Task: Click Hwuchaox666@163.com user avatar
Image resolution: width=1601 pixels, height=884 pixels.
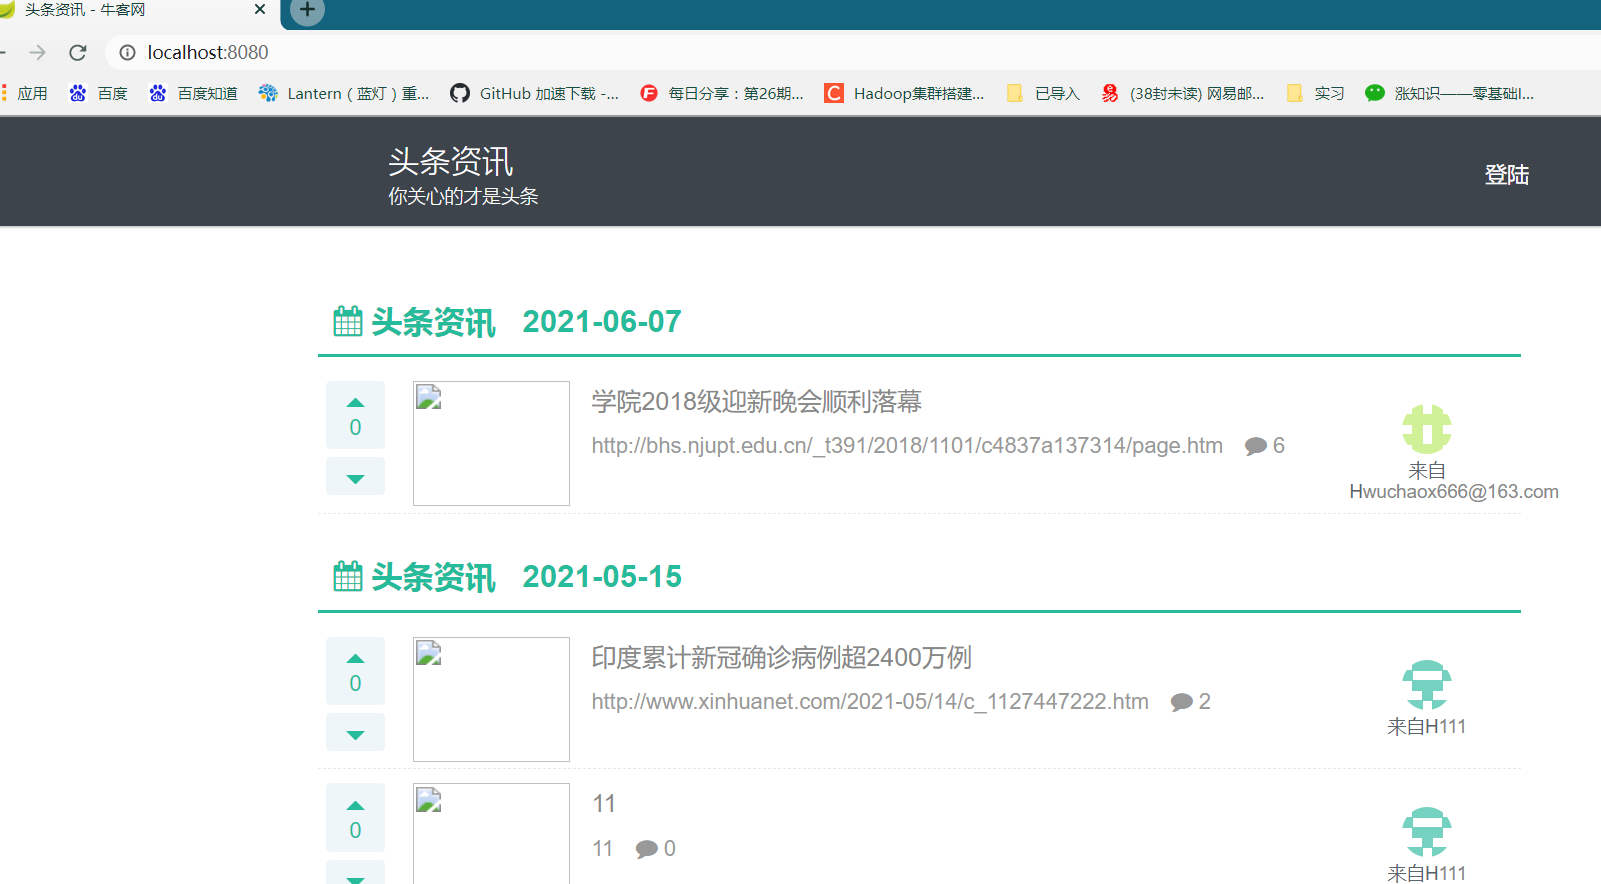Action: click(x=1426, y=429)
